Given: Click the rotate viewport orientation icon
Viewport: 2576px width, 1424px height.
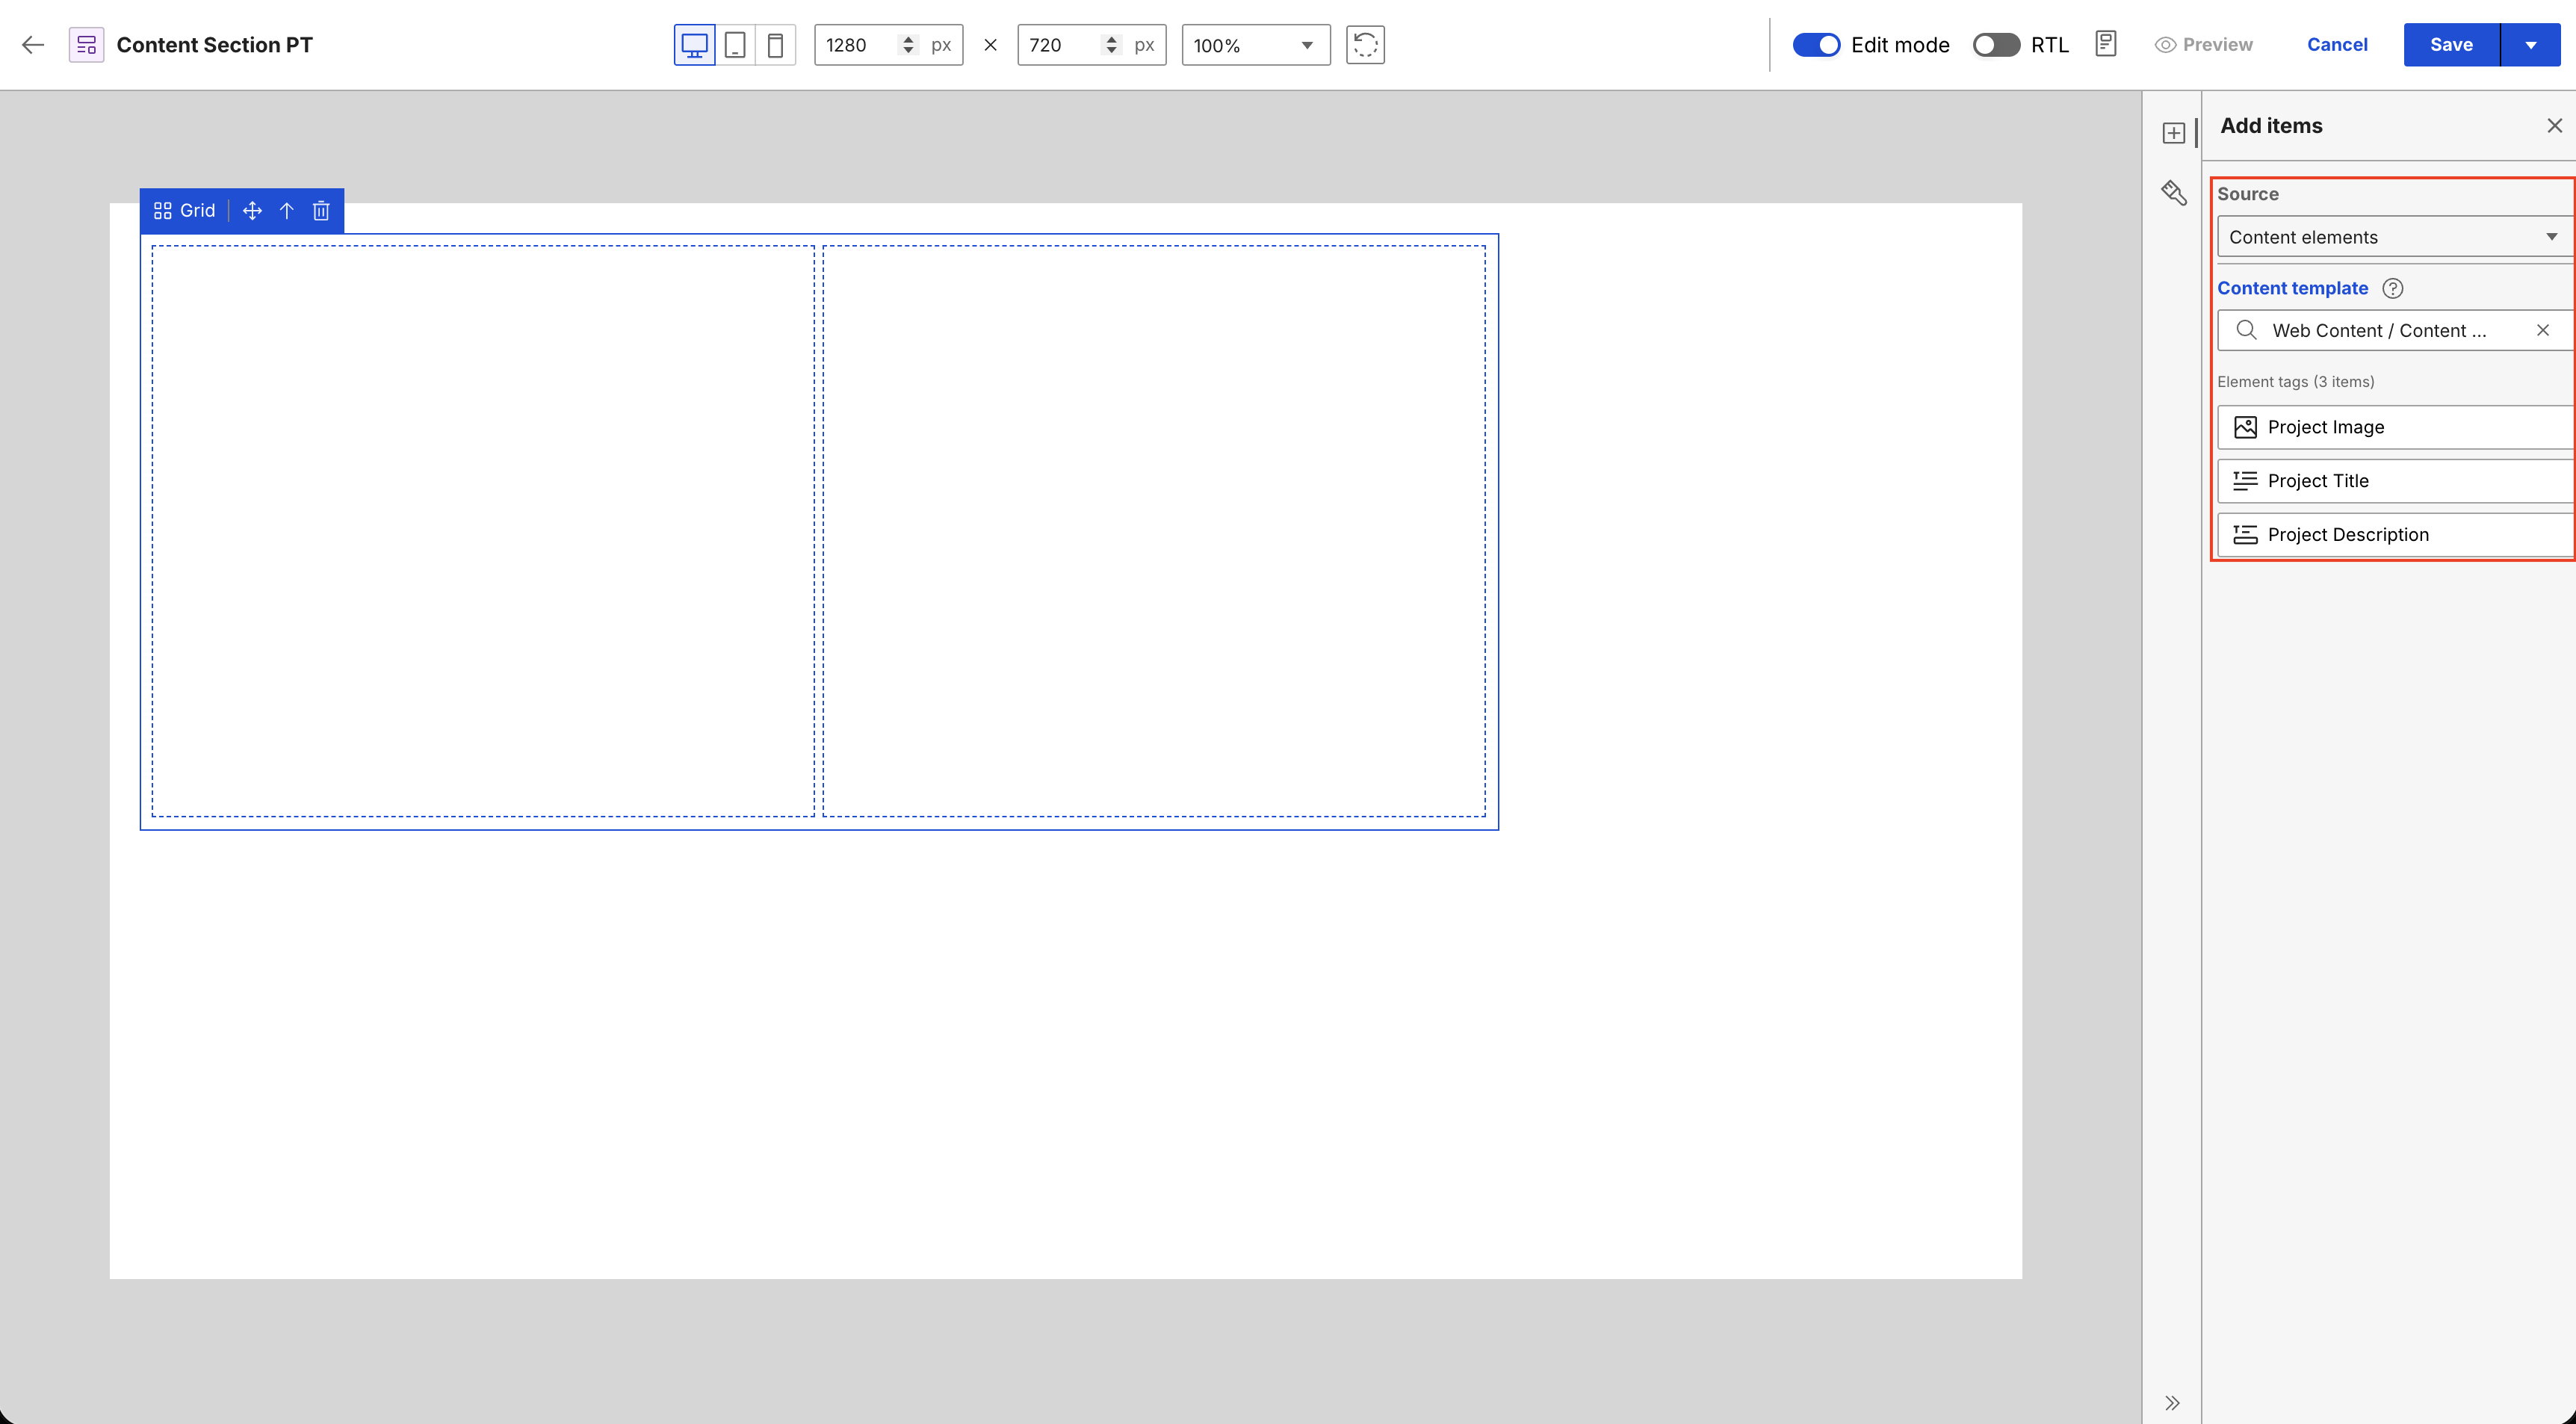Looking at the screenshot, I should click(1365, 45).
